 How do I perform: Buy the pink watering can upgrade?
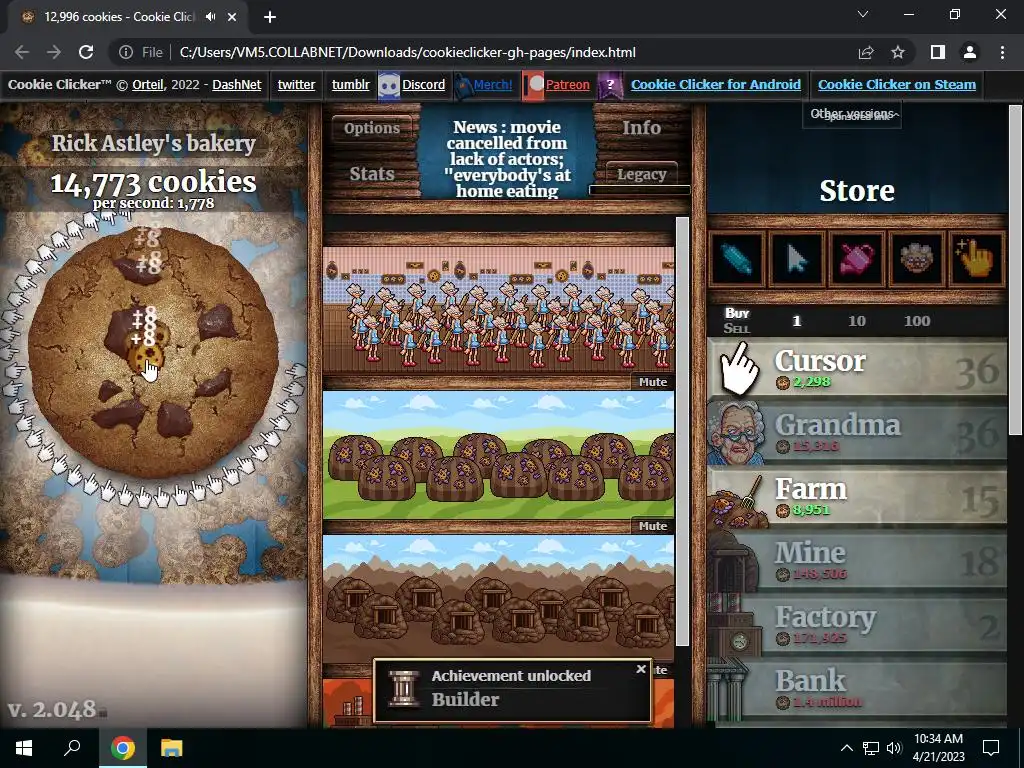pyautogui.click(x=857, y=260)
